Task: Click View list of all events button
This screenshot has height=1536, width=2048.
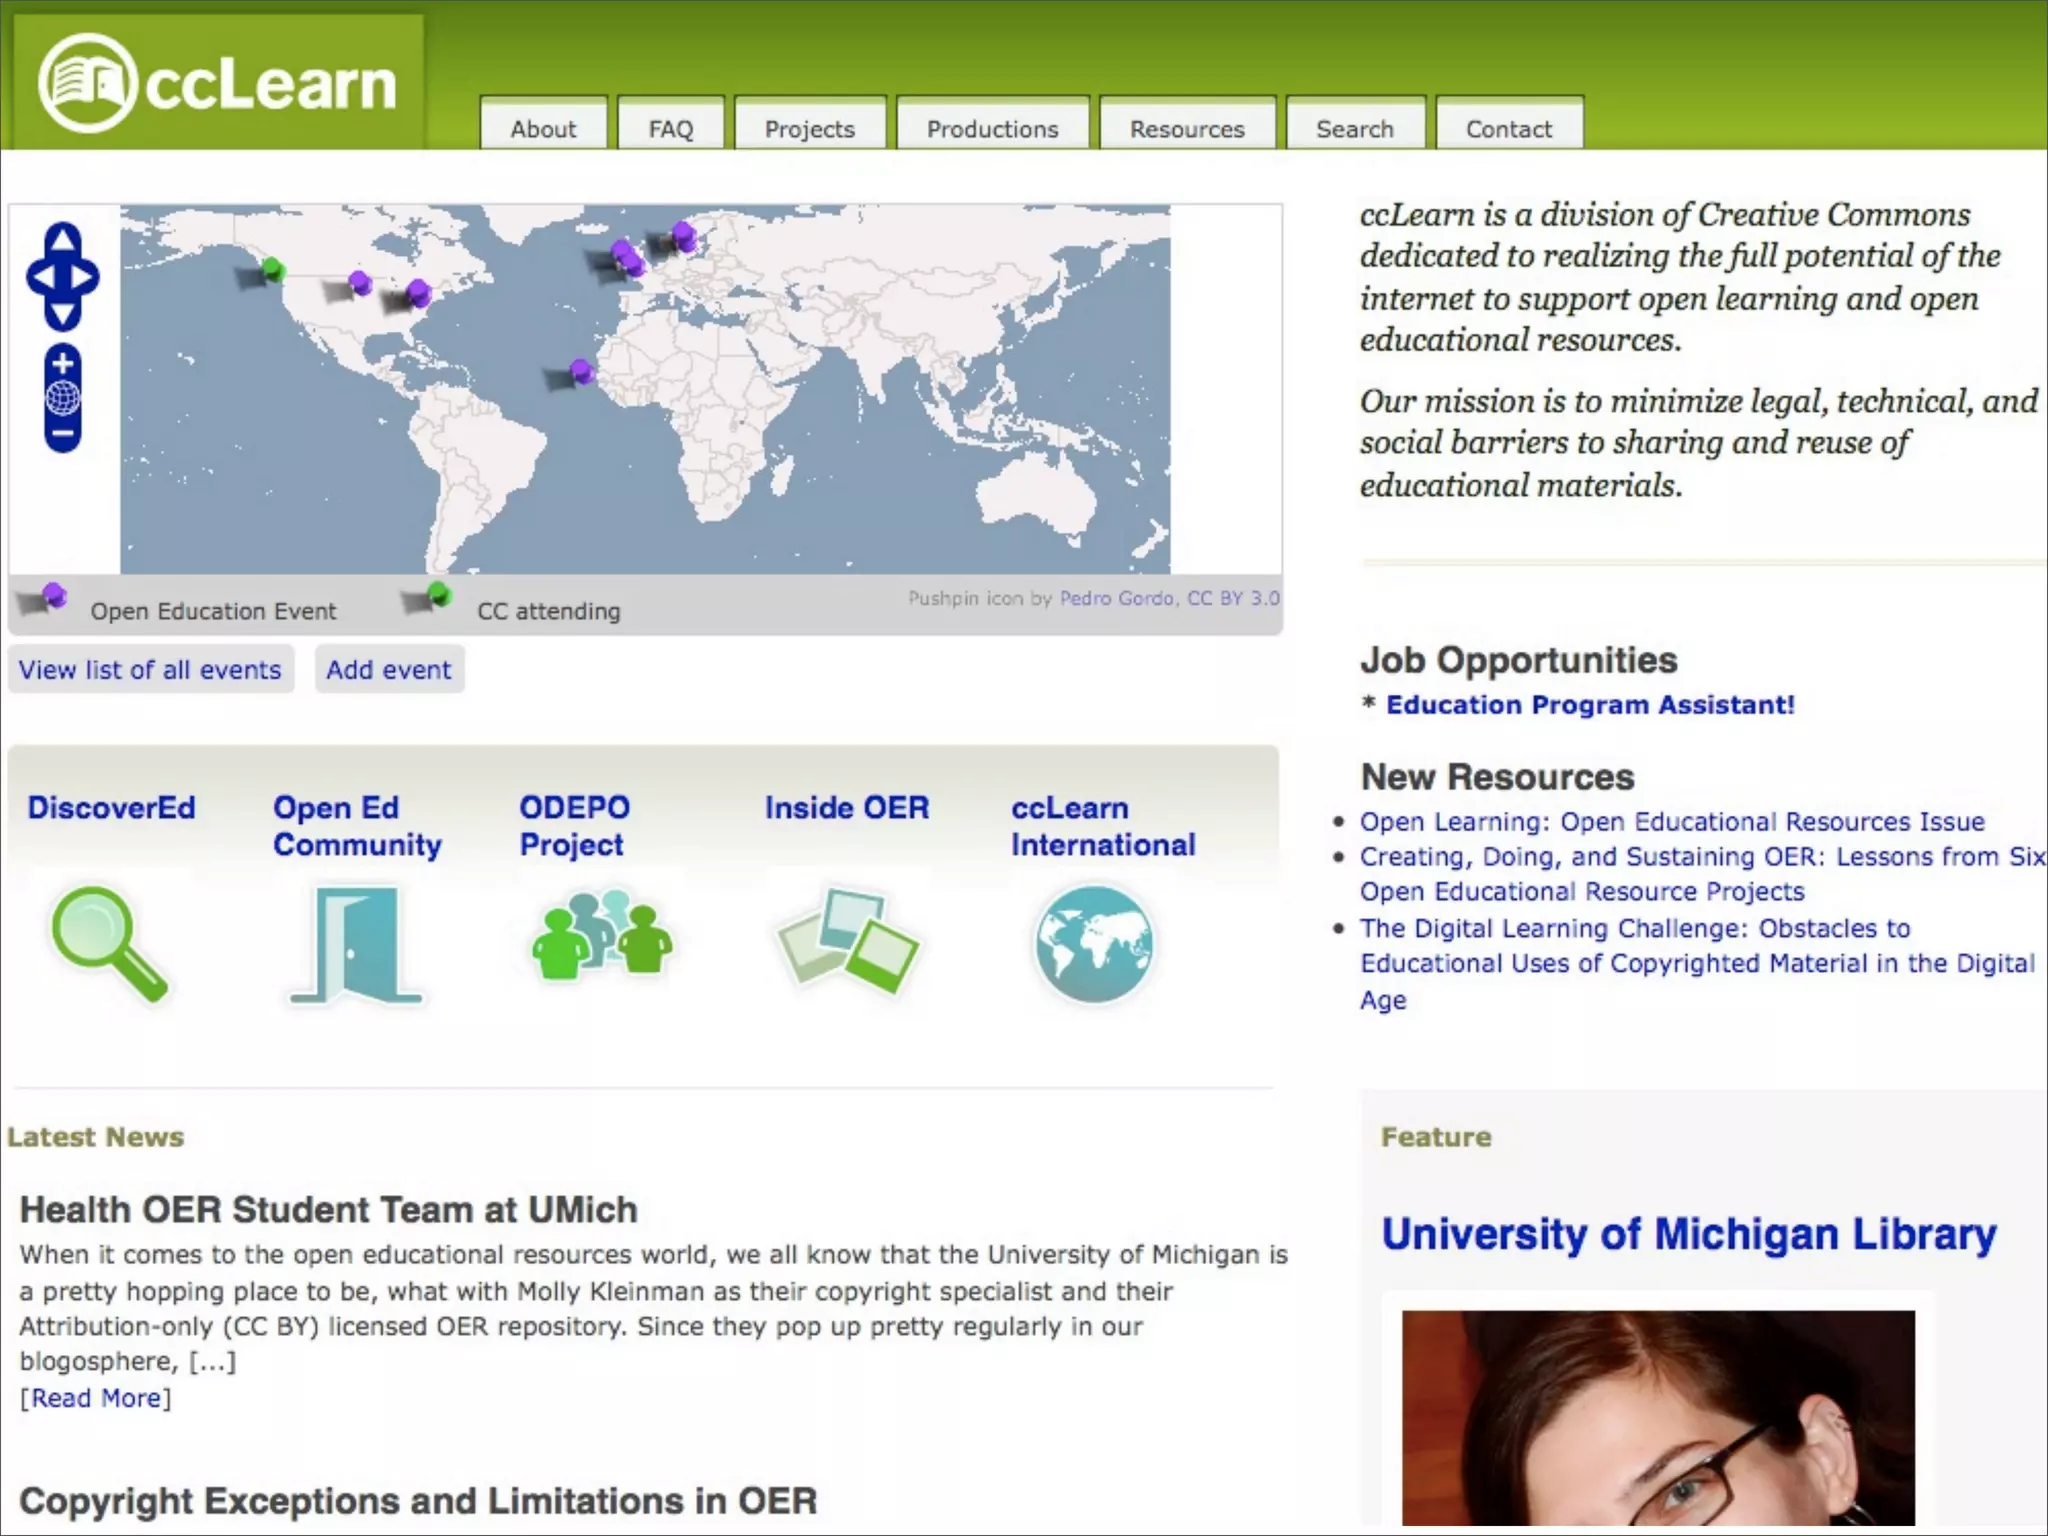Action: click(x=150, y=670)
